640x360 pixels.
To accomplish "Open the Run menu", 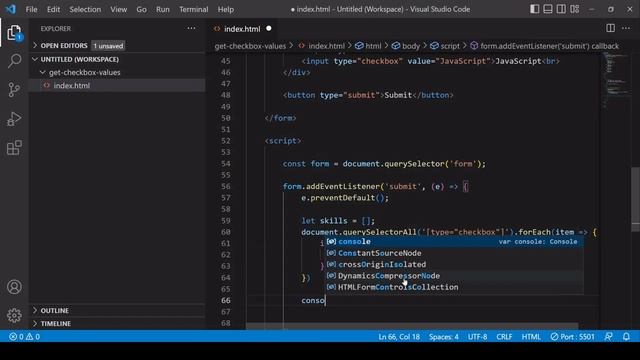I will (162, 9).
